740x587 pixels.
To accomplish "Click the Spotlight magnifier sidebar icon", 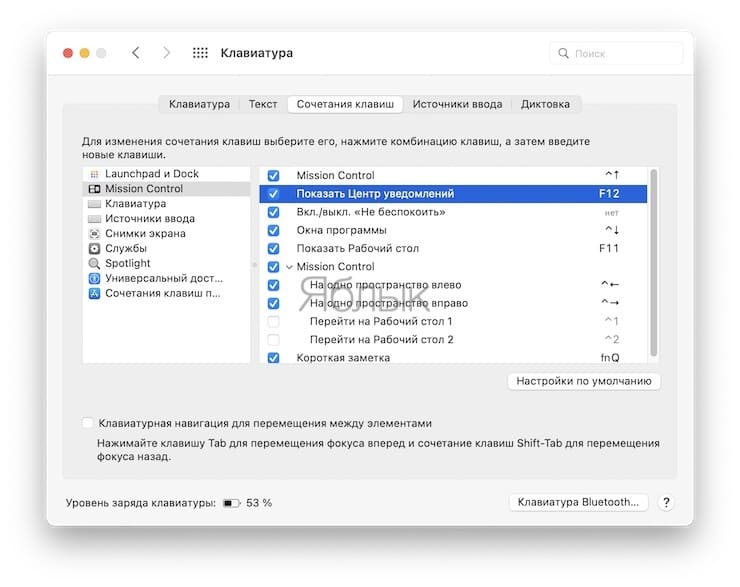I will (94, 263).
